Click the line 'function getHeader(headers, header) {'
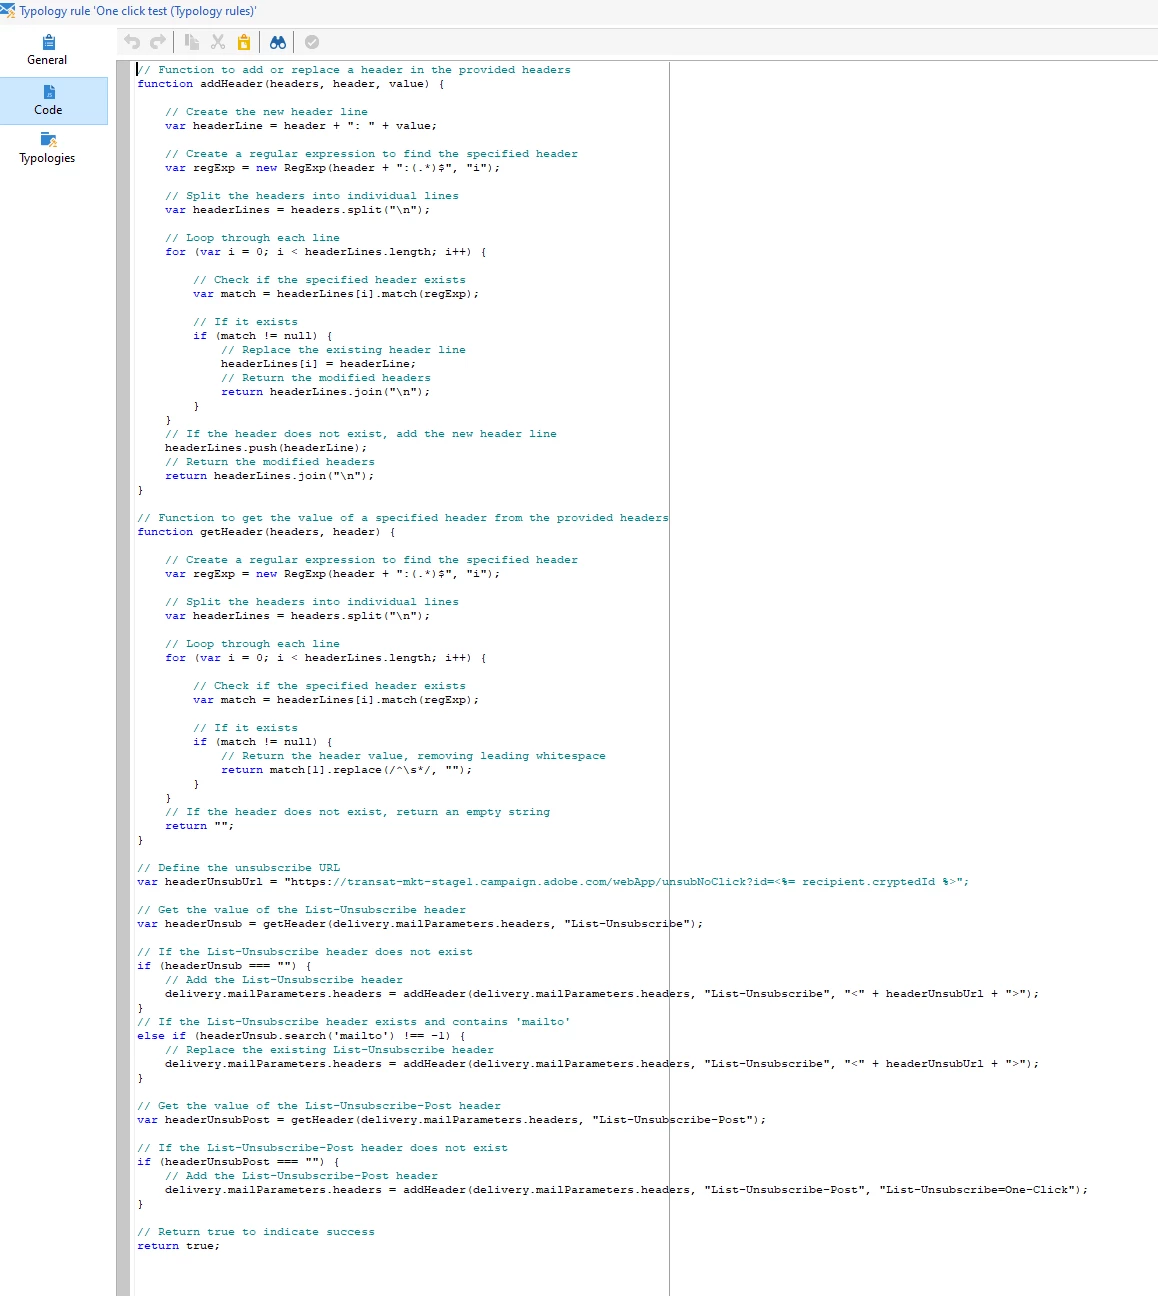The width and height of the screenshot is (1158, 1296). pos(266,532)
